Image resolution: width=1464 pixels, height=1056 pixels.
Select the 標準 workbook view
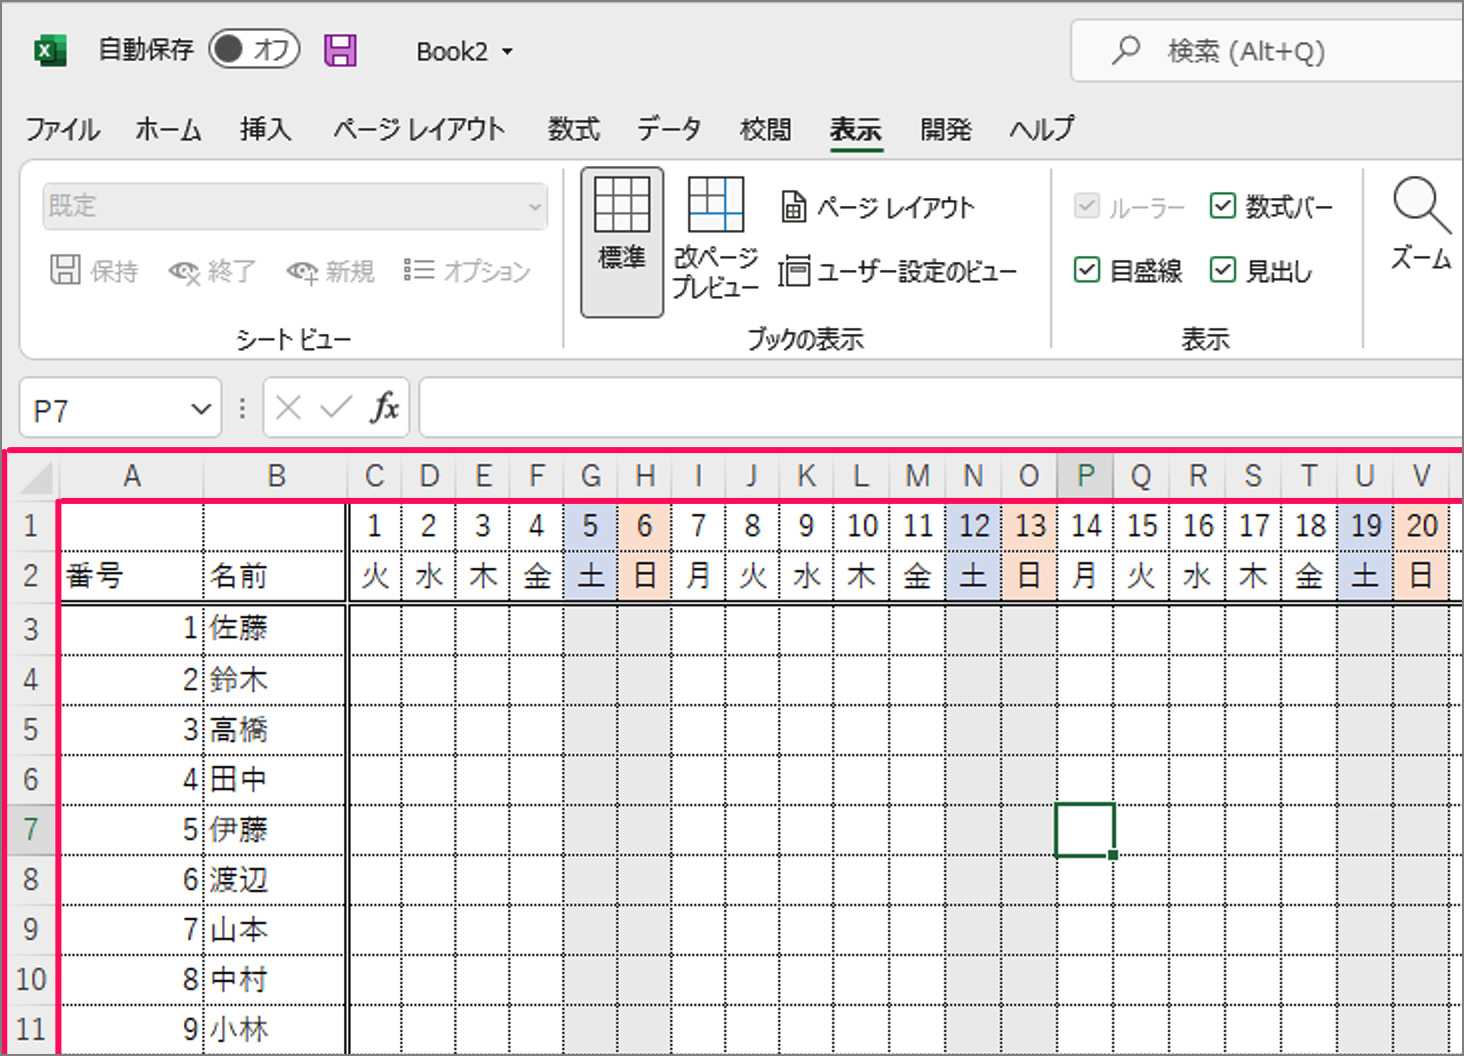[x=622, y=242]
